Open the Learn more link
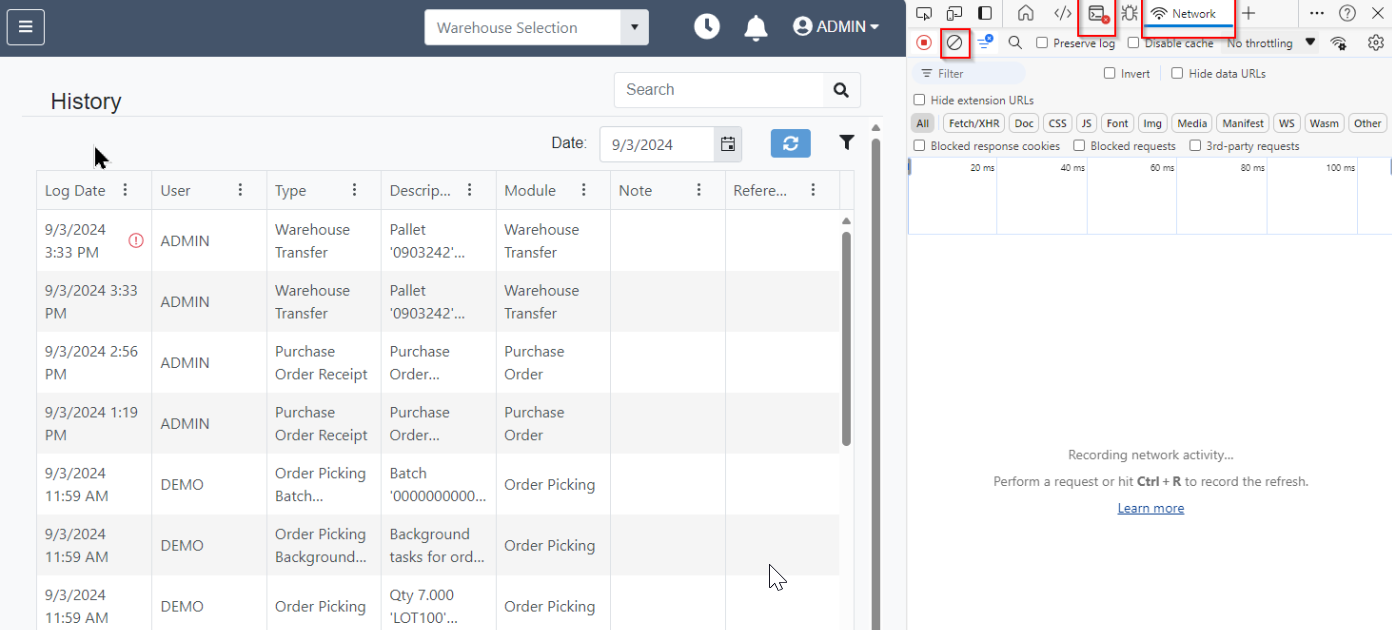The height and width of the screenshot is (630, 1392). click(1150, 508)
